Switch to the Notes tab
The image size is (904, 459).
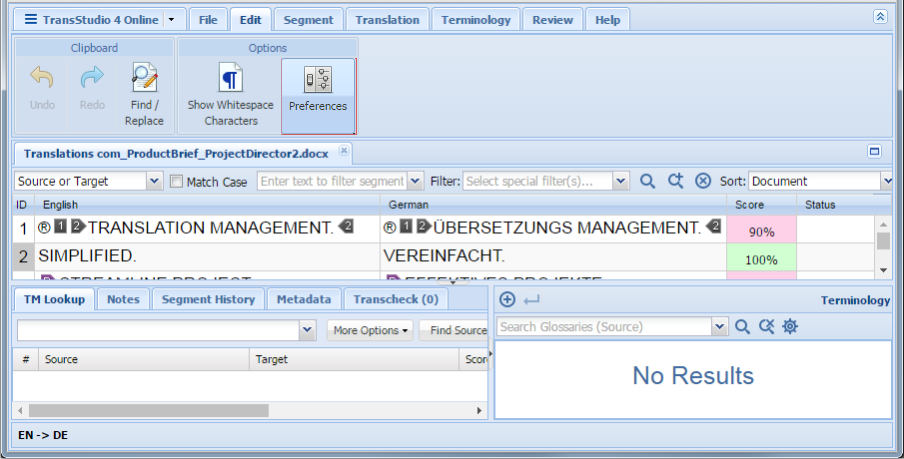[x=123, y=299]
